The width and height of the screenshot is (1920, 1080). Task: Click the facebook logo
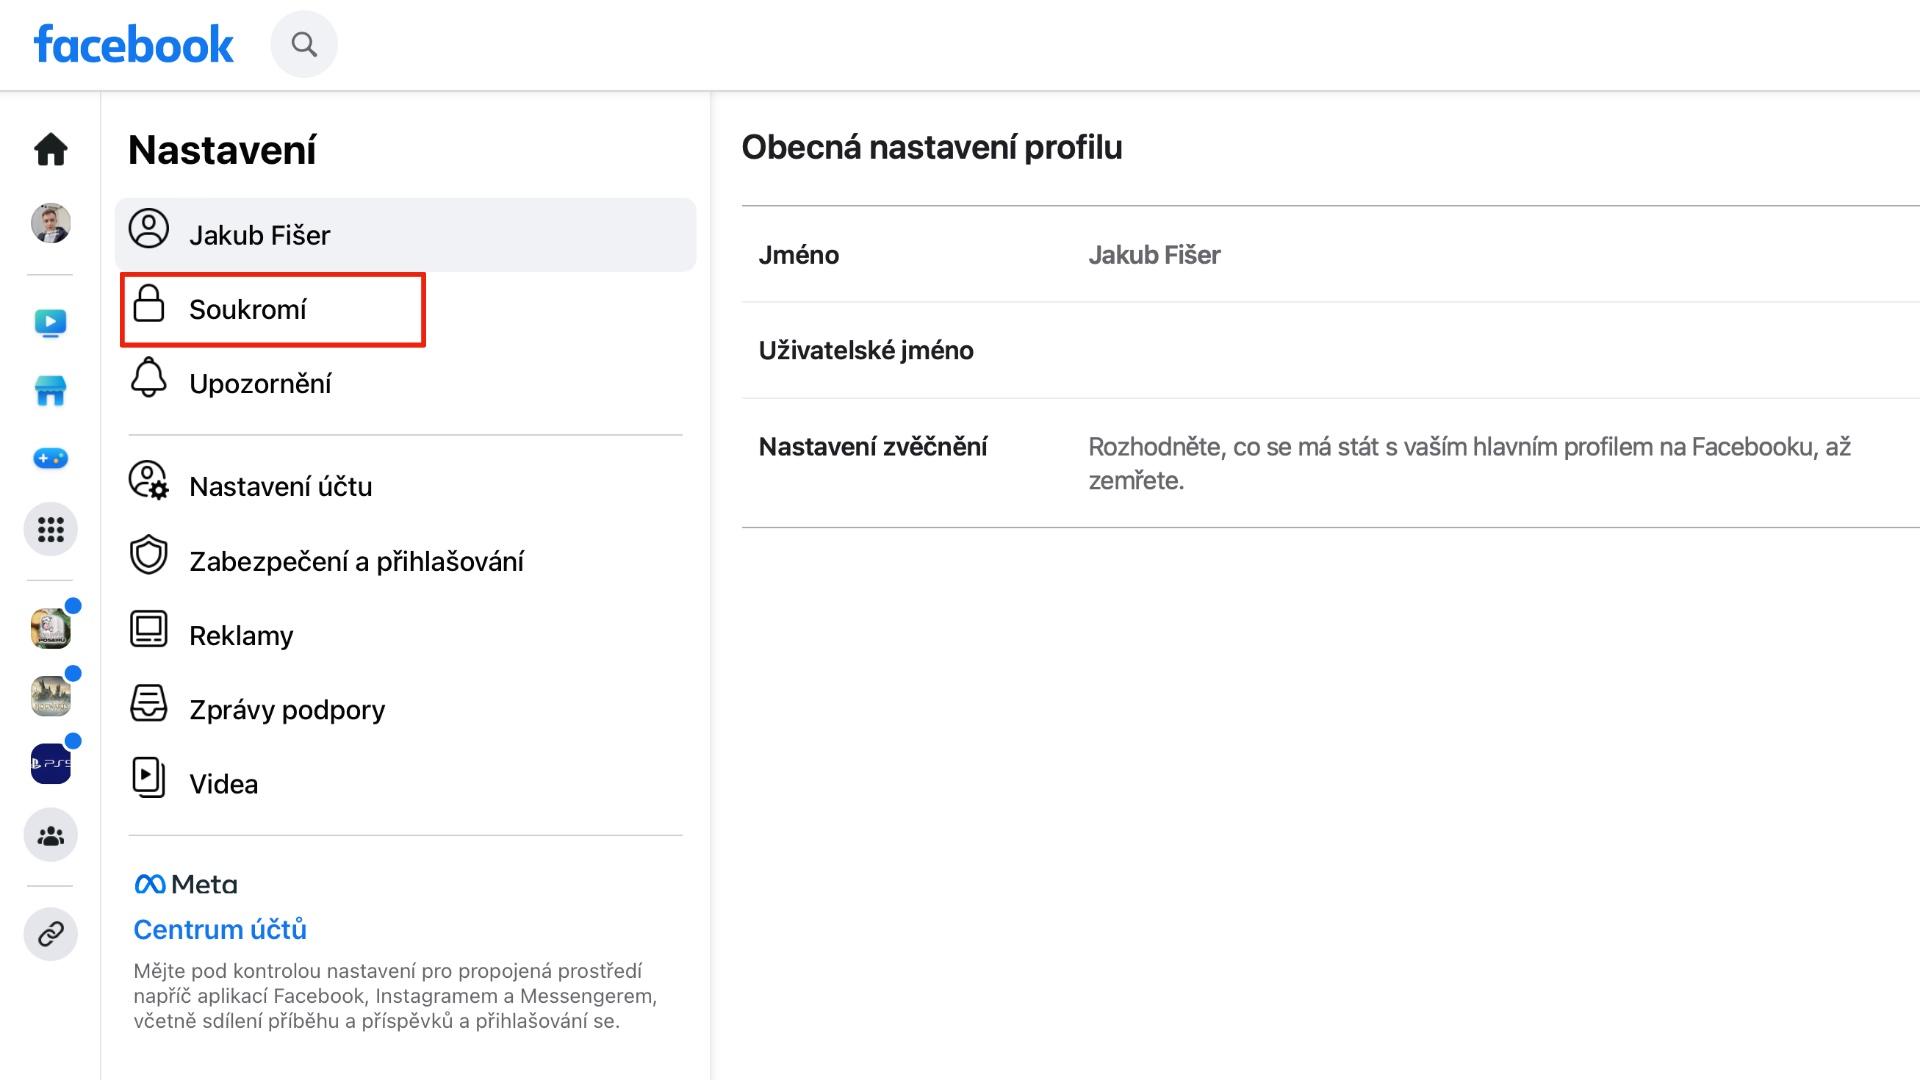pos(134,45)
